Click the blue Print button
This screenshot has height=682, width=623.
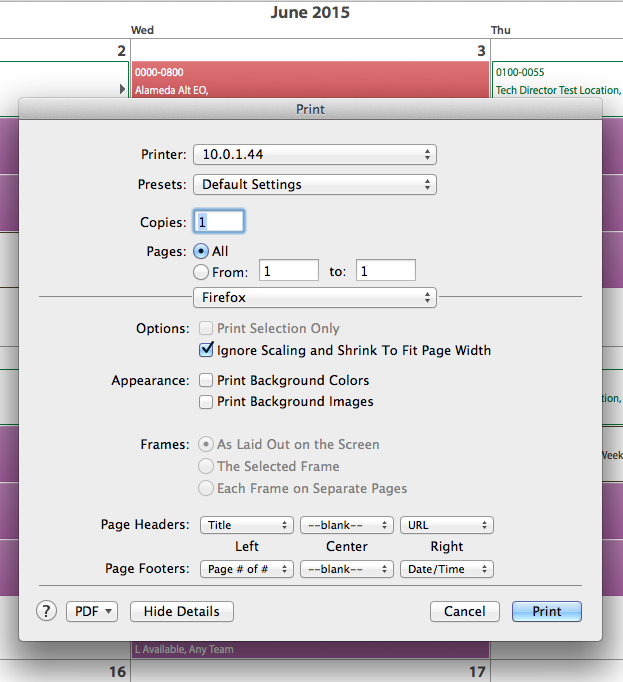[x=547, y=612]
